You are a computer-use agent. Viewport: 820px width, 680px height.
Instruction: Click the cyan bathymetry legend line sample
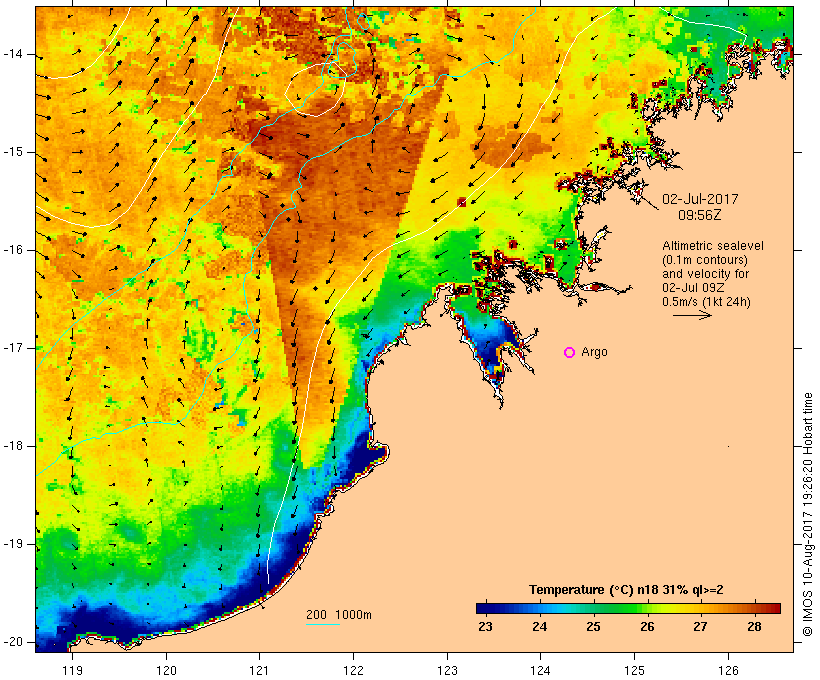pos(323,624)
